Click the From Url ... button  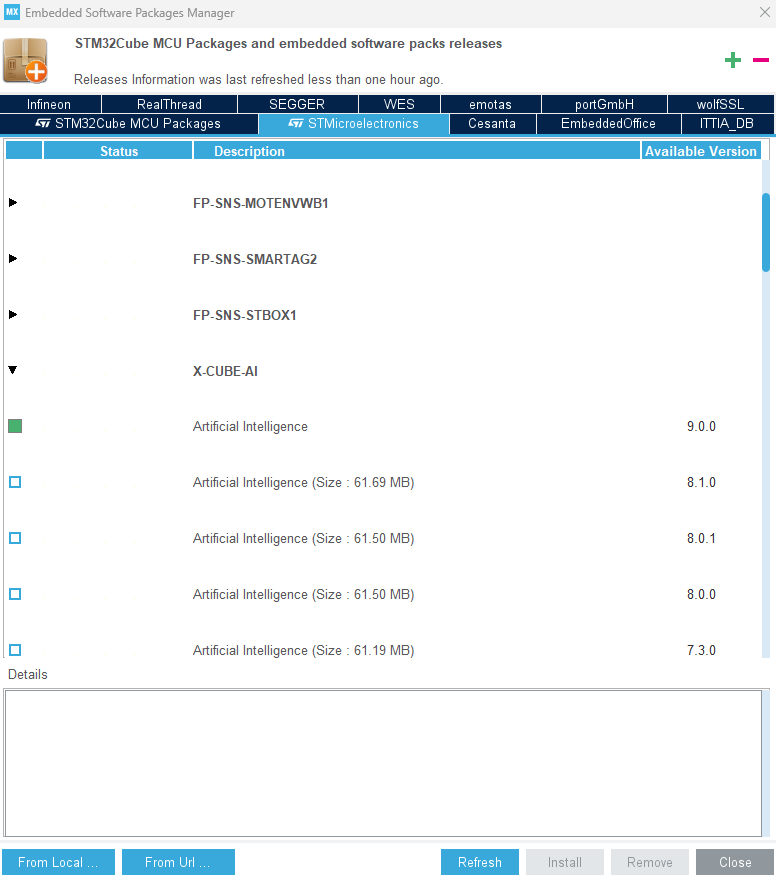pos(178,862)
